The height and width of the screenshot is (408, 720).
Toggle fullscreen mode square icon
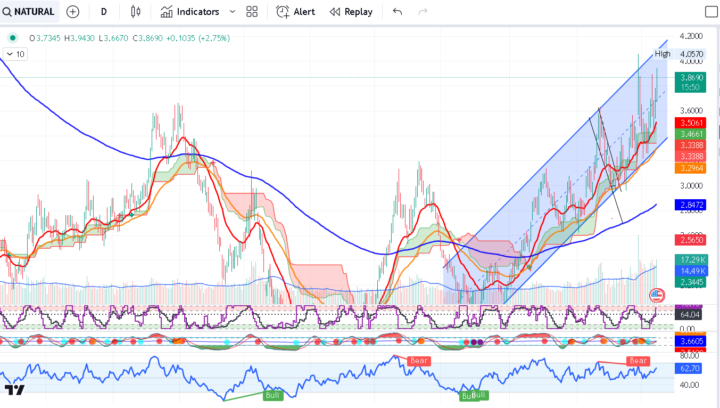coord(711,12)
